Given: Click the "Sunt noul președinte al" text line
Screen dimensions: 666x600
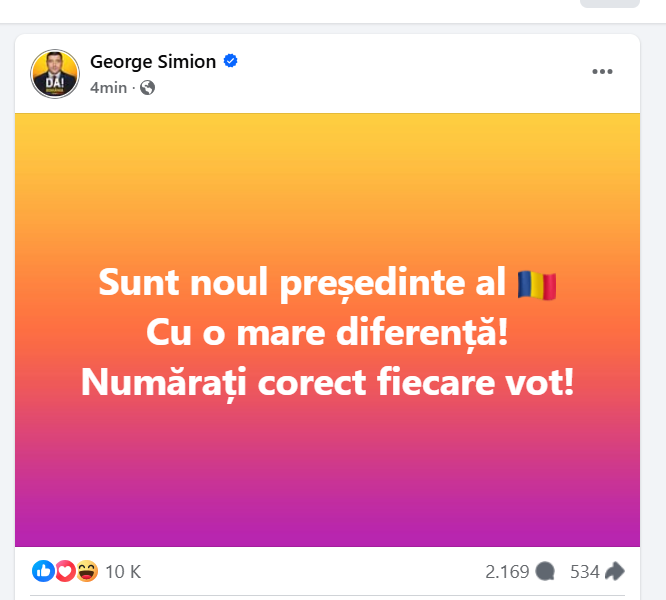Looking at the screenshot, I should 302,284.
